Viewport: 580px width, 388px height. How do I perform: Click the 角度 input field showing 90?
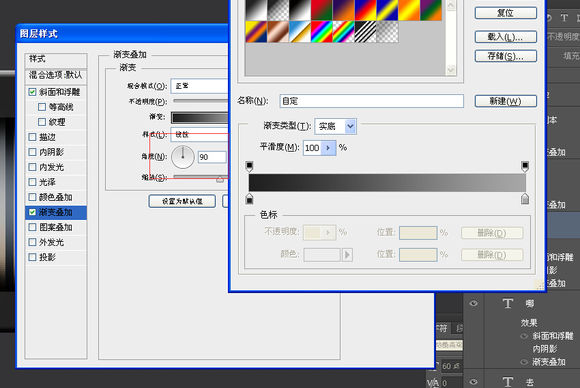(212, 157)
